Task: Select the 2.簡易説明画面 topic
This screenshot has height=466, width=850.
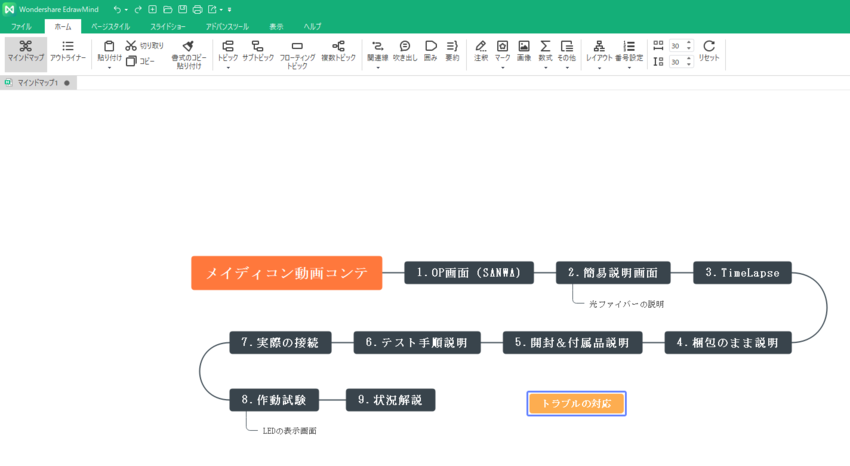Action: (x=613, y=273)
